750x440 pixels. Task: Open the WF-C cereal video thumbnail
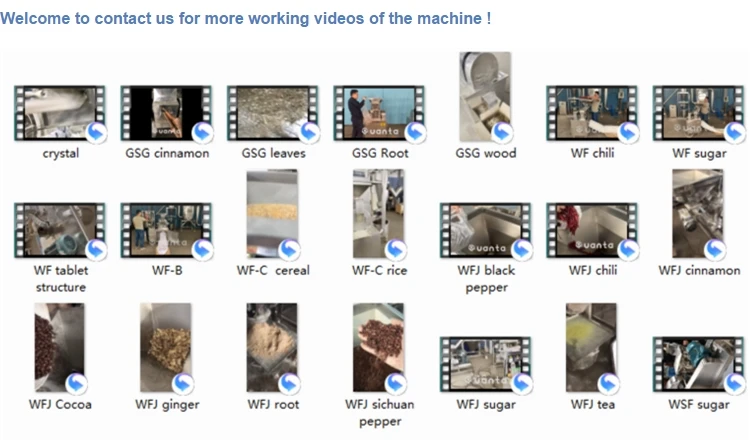pyautogui.click(x=273, y=214)
